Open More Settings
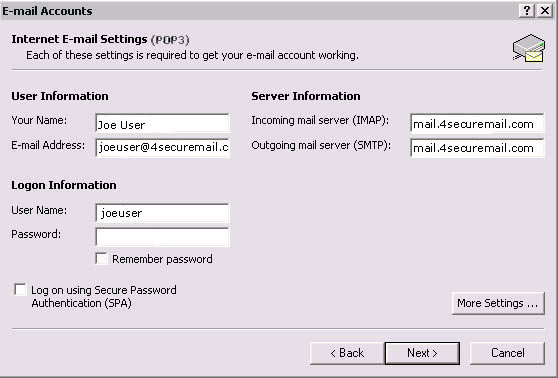This screenshot has width=558, height=378. tap(498, 303)
